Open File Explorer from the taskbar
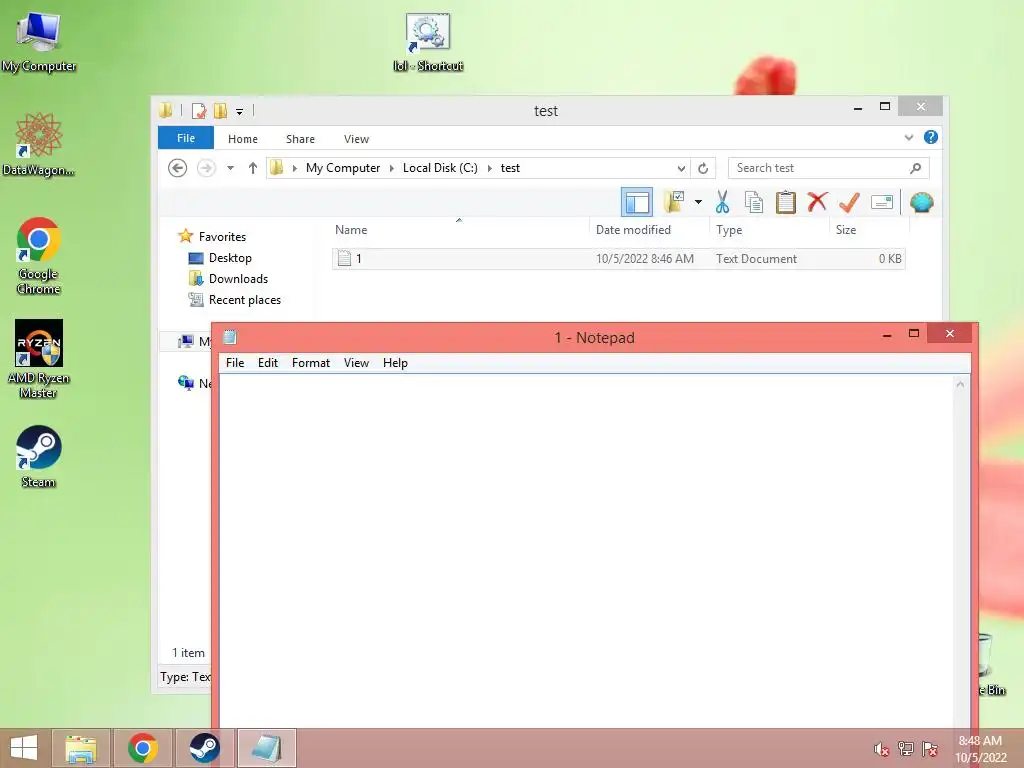Image resolution: width=1024 pixels, height=768 pixels. pos(81,748)
